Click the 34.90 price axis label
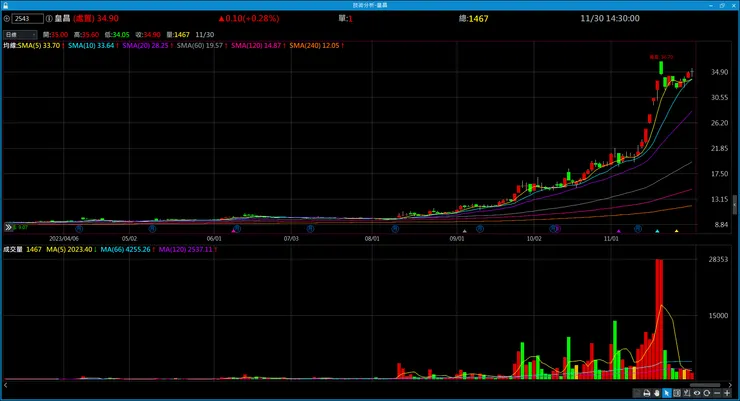The width and height of the screenshot is (740, 401). click(719, 72)
